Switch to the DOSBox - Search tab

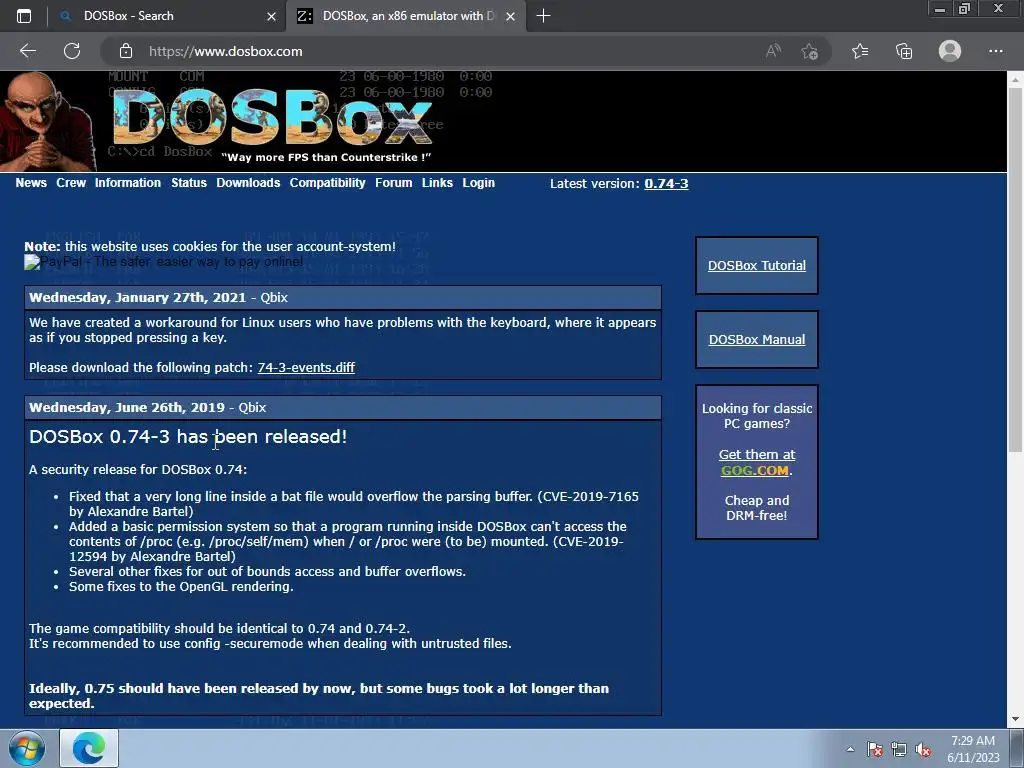tap(167, 16)
